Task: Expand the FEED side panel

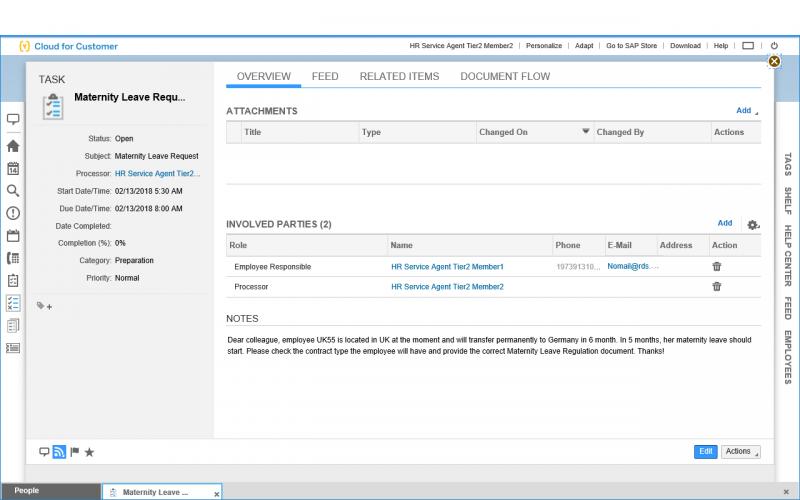Action: 788,308
